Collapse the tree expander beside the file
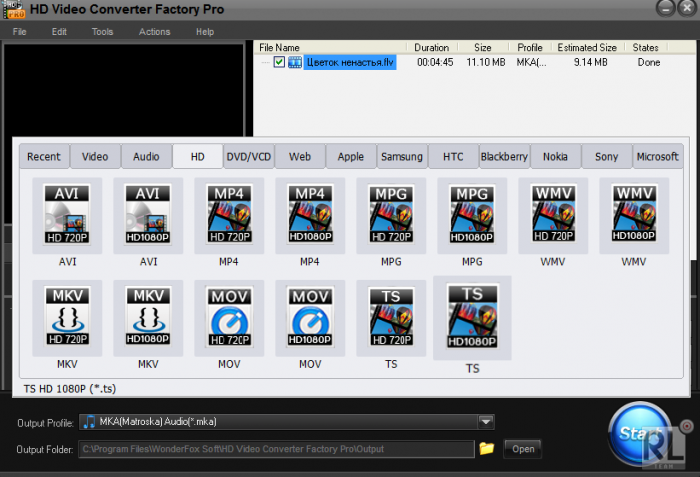The height and width of the screenshot is (477, 700). 266,62
